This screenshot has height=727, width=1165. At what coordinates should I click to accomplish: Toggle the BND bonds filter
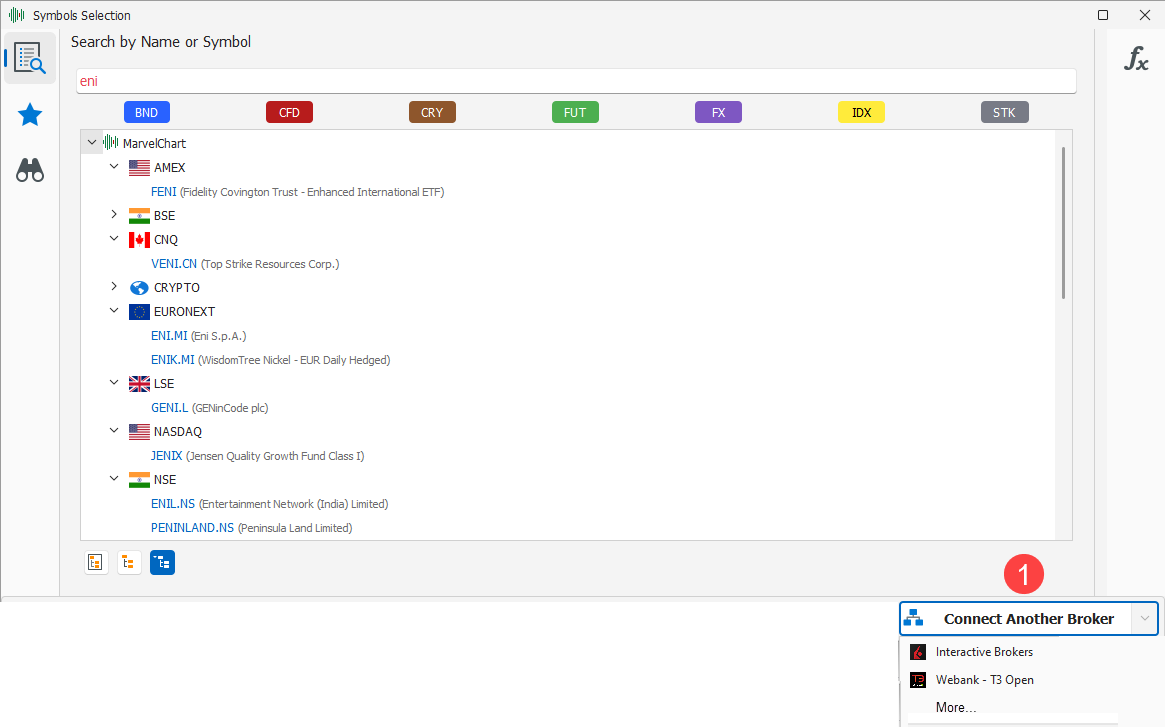point(146,112)
